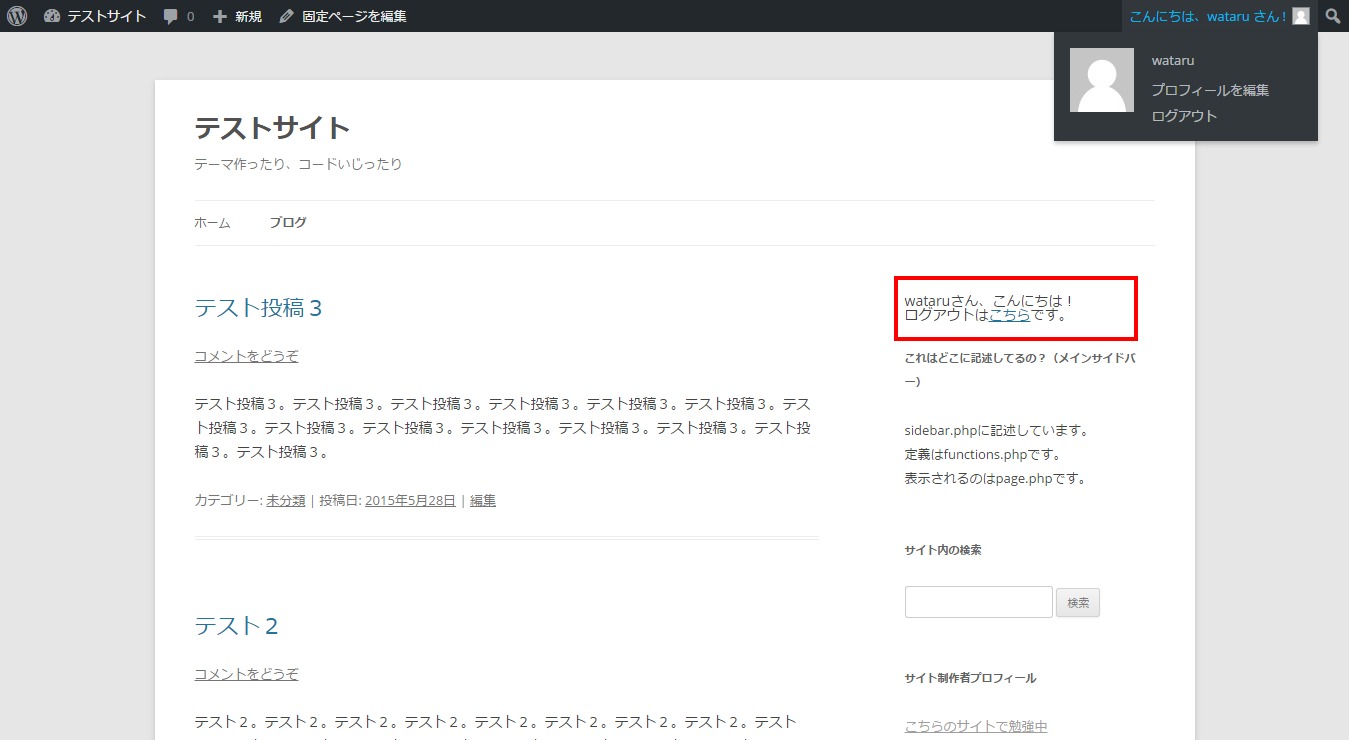Expand the こんにちは、wataru さん account menu
This screenshot has width=1349, height=740.
(x=1207, y=16)
